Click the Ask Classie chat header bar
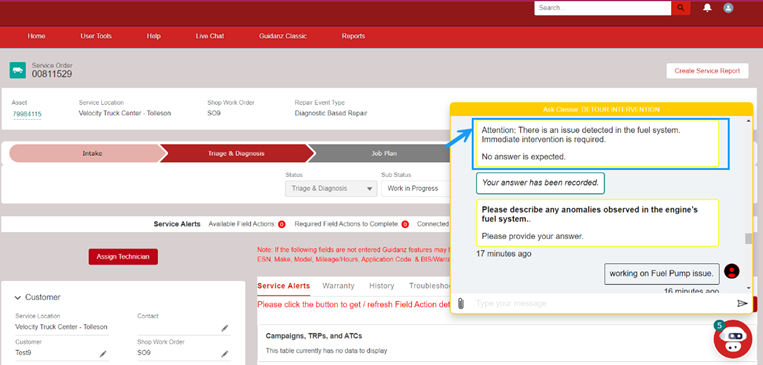Screen dimensions: 763x365 [601, 109]
